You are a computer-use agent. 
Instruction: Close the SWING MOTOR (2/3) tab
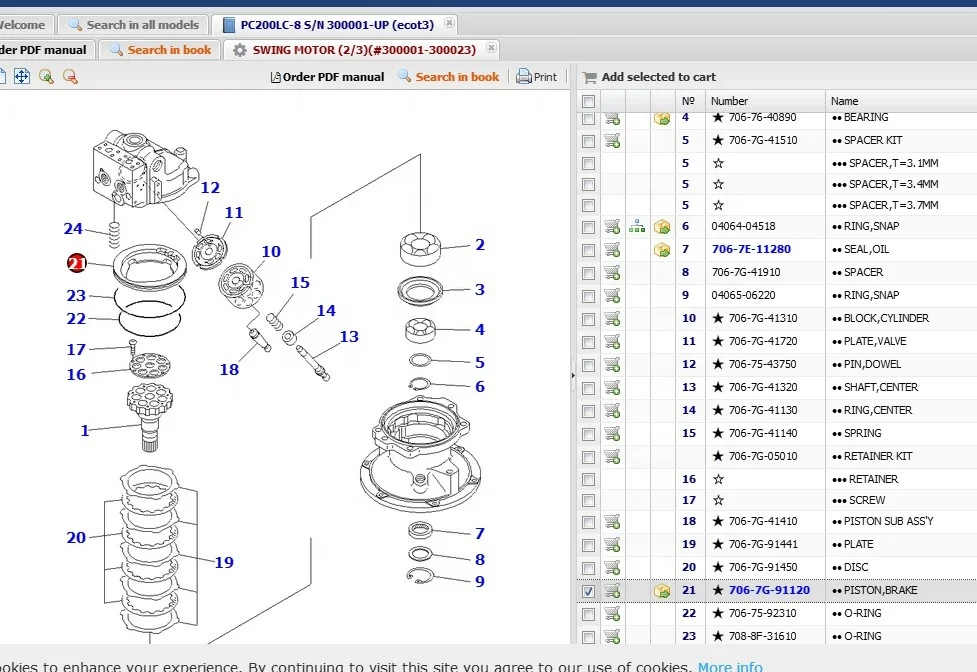pyautogui.click(x=491, y=49)
